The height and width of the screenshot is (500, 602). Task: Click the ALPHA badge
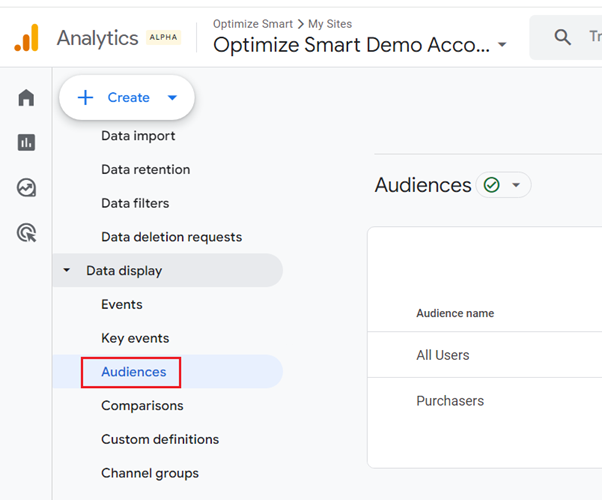point(164,37)
